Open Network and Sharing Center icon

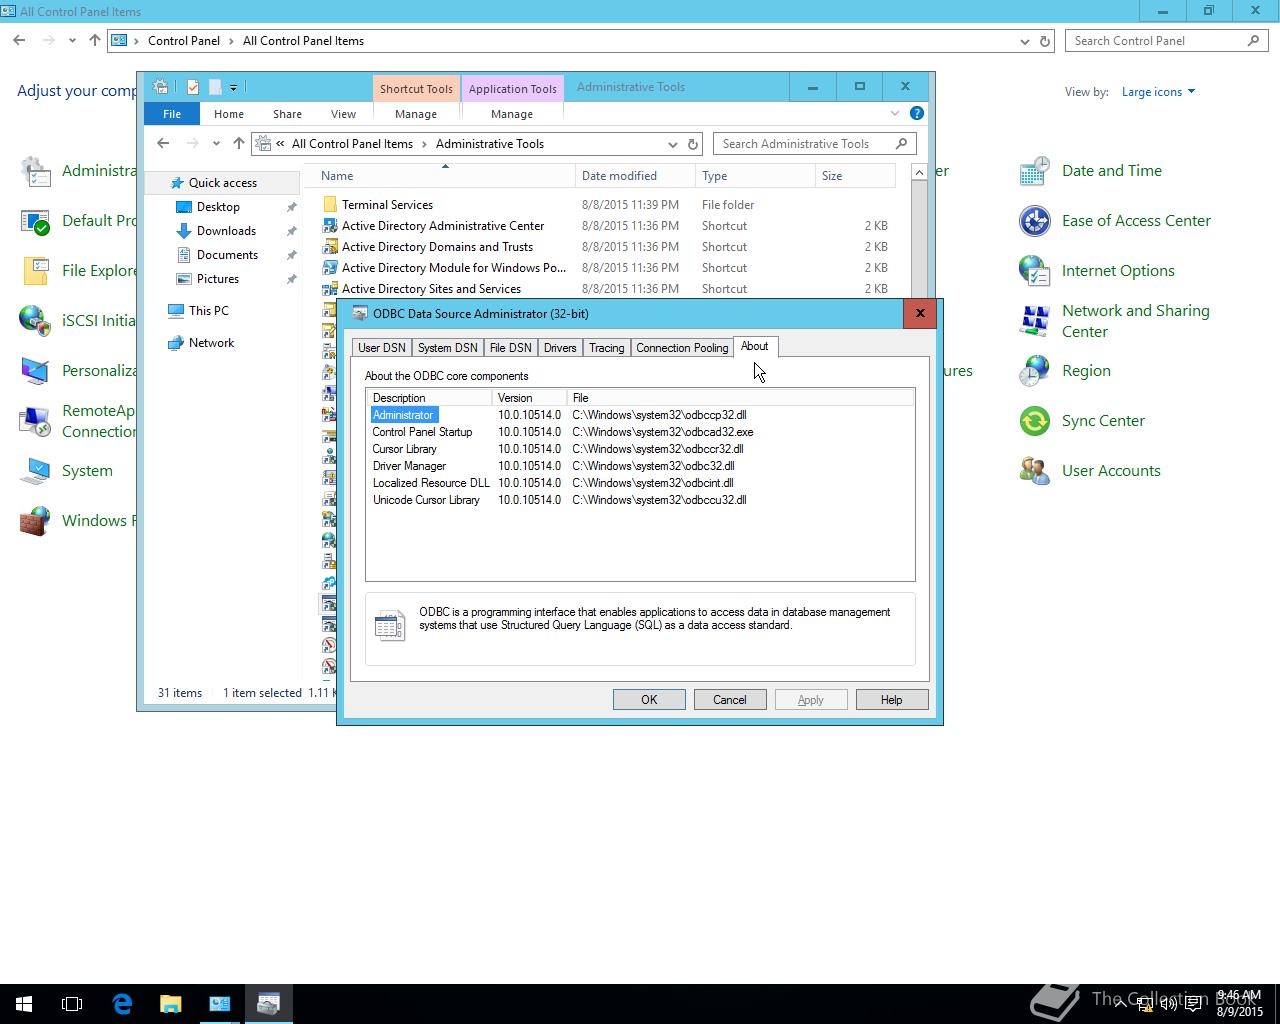[x=1034, y=321]
